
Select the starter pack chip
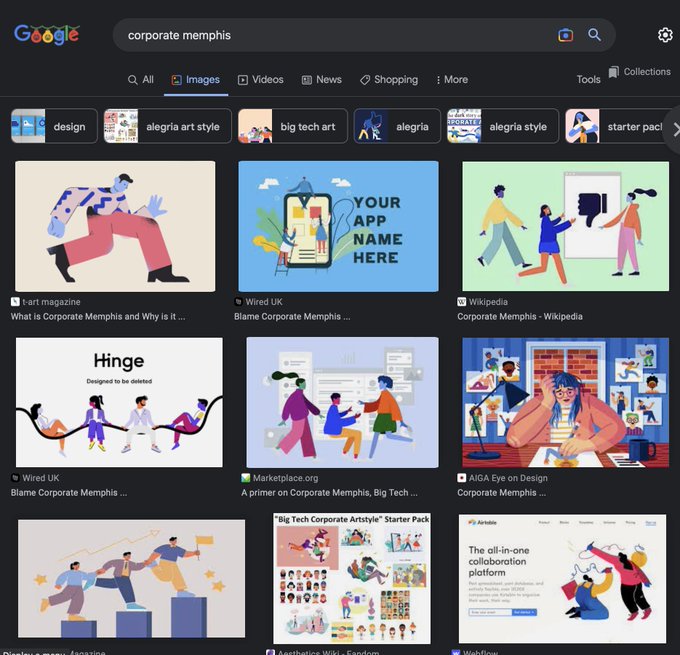[616, 126]
